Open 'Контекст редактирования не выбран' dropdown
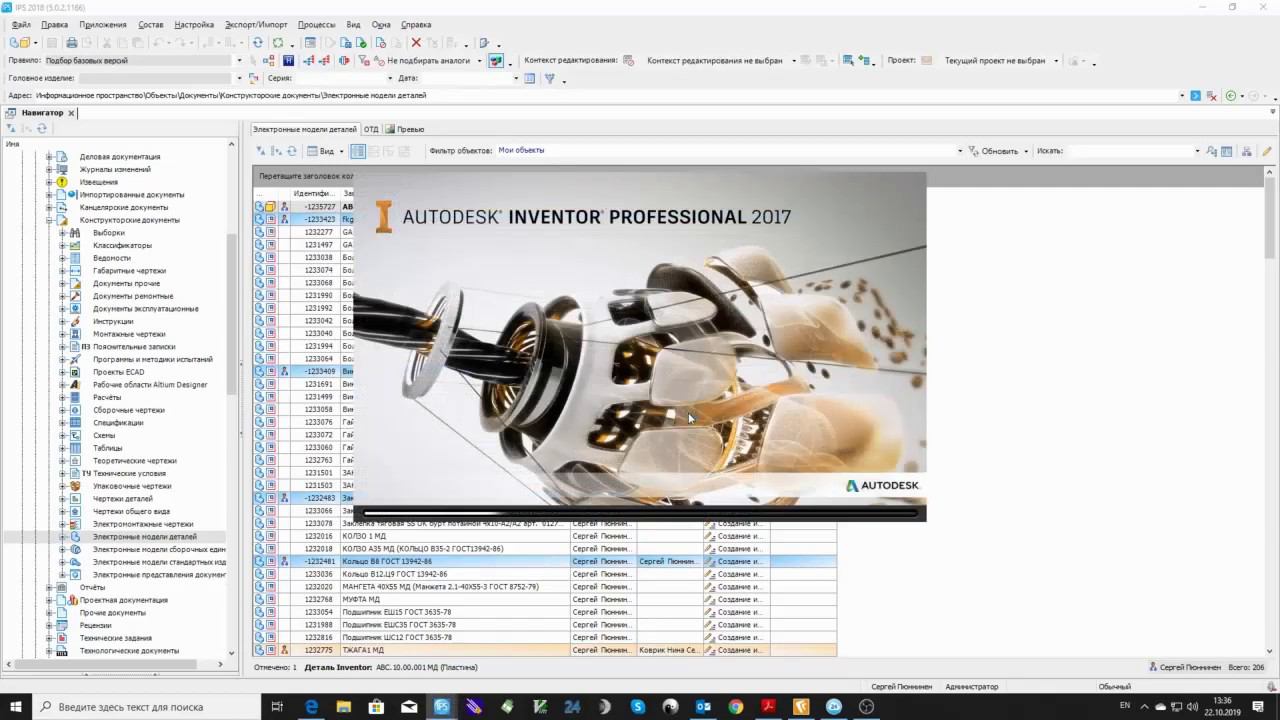1280x720 pixels. coord(794,61)
